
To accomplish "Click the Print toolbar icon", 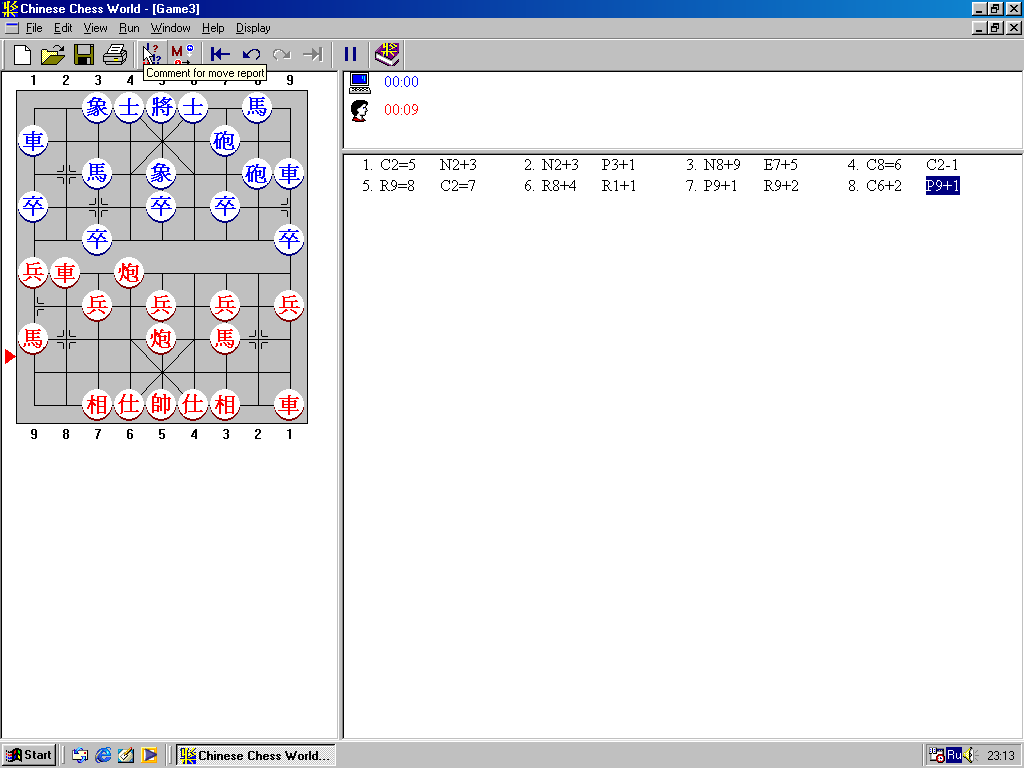I will tap(115, 54).
